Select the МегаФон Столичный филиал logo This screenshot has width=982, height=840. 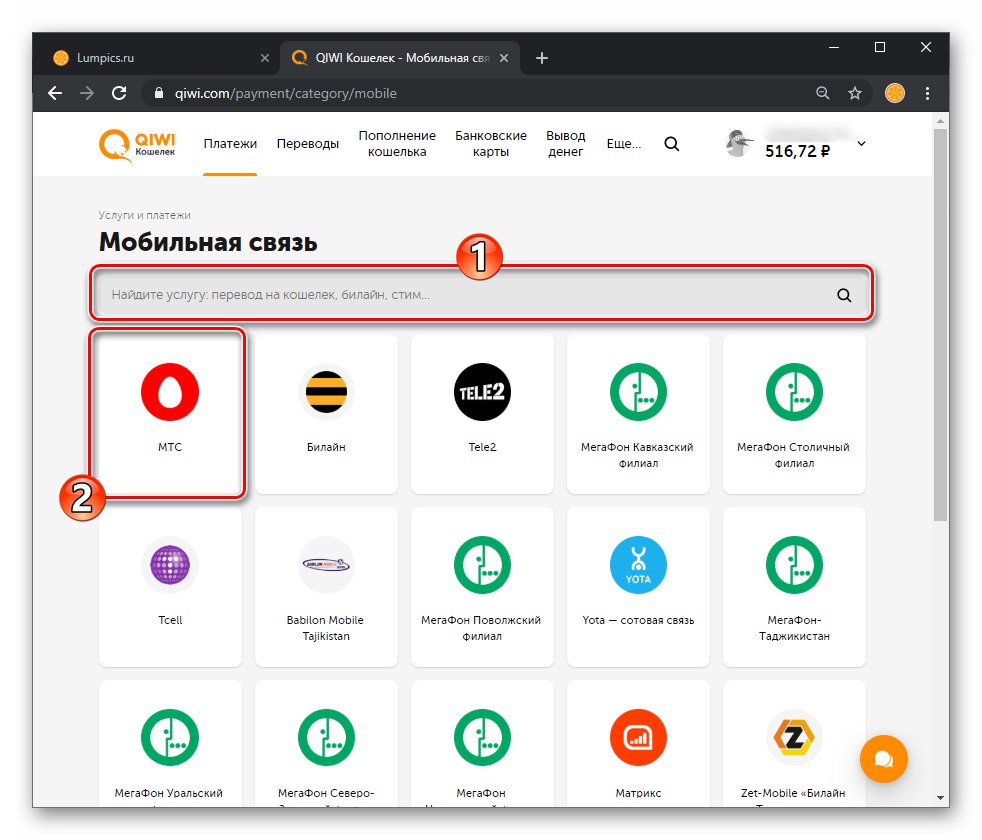794,391
